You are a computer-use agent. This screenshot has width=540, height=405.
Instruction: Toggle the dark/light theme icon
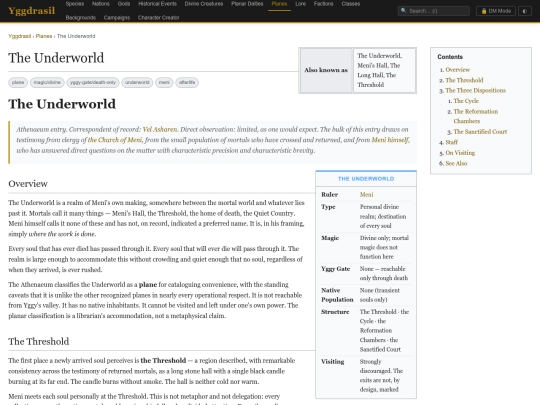click(x=525, y=11)
